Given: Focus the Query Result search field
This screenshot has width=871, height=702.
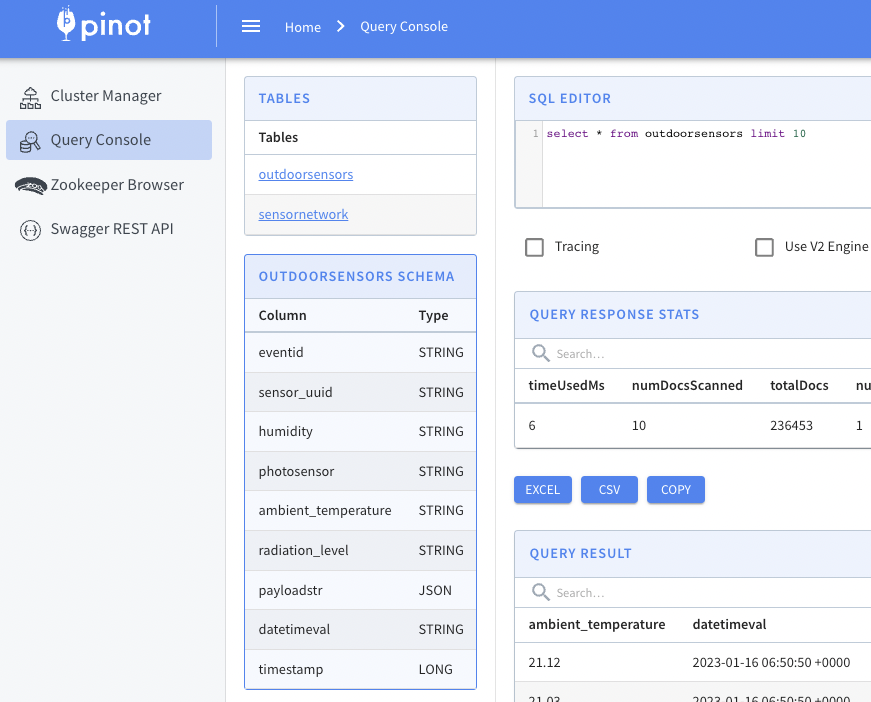Looking at the screenshot, I should point(700,593).
